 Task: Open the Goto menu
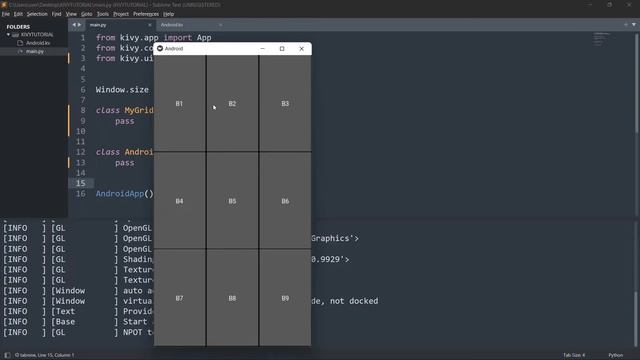[87, 14]
